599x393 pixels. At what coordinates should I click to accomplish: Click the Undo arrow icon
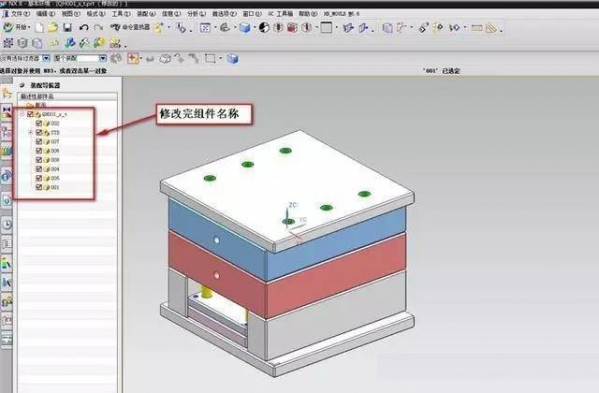tap(84, 27)
